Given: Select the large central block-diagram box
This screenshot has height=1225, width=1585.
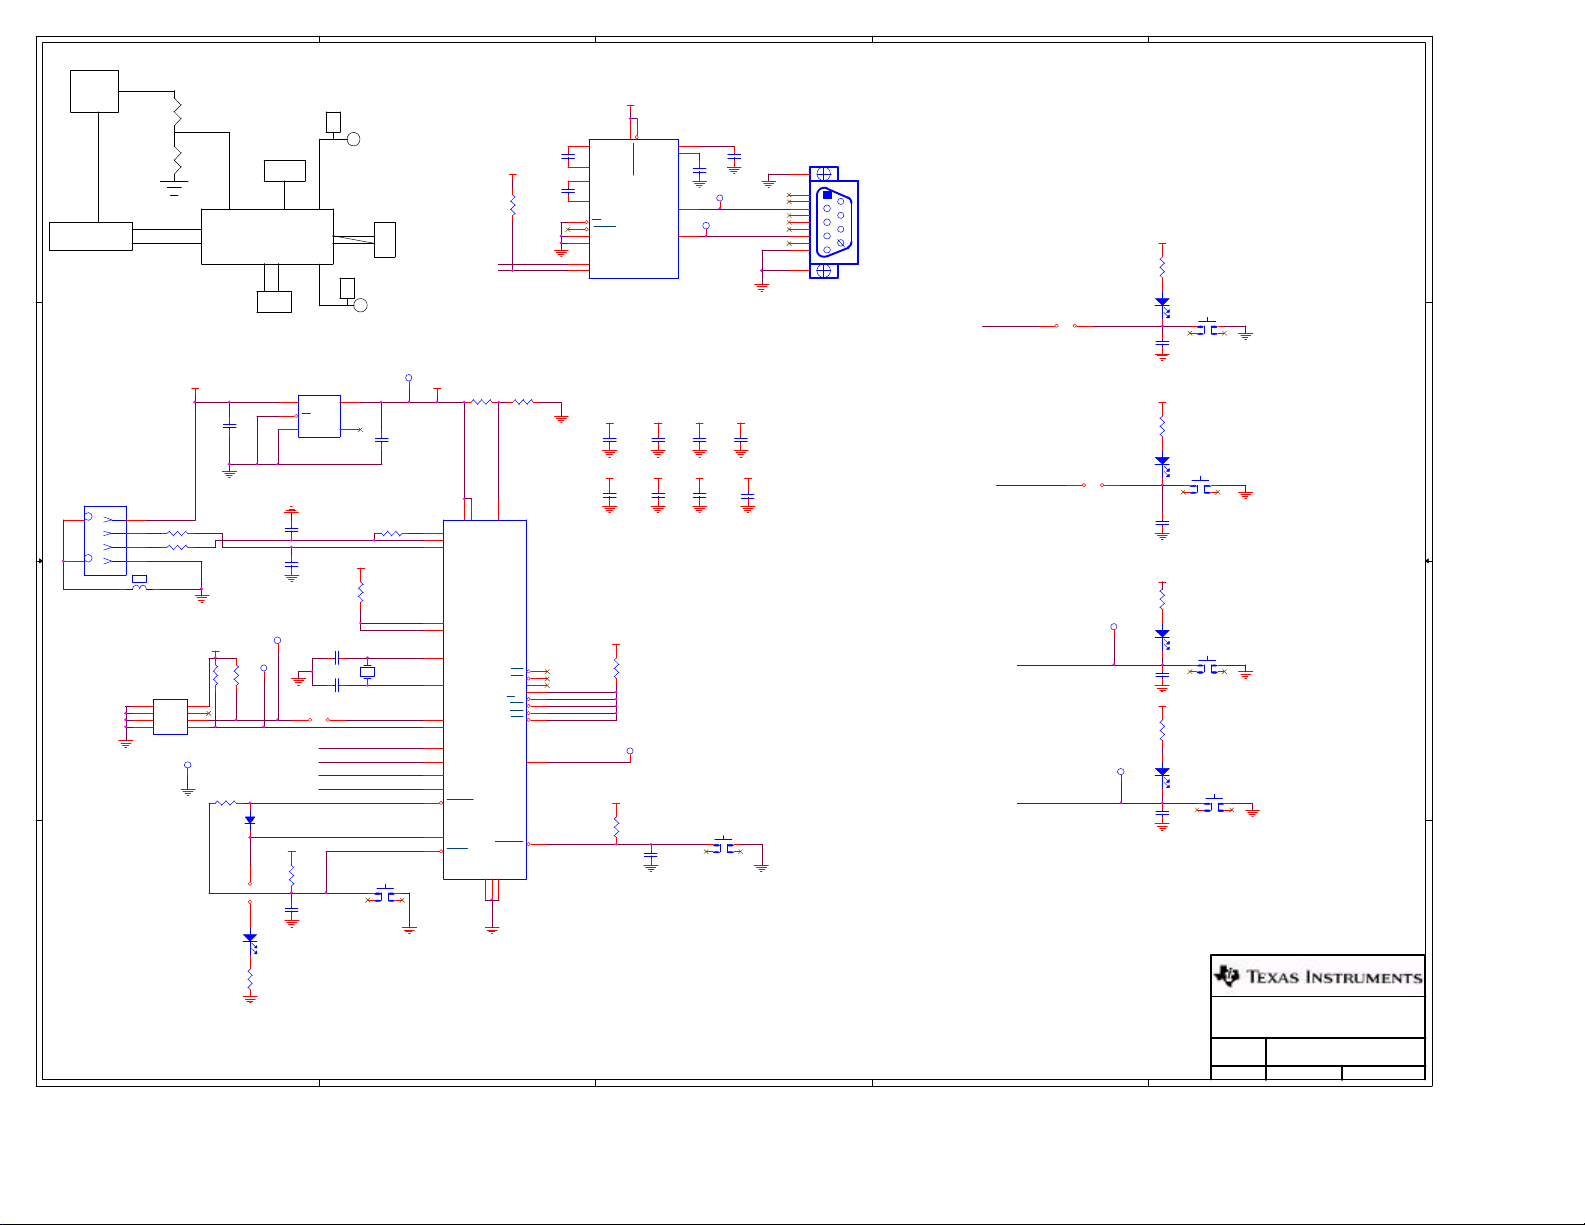Looking at the screenshot, I should 267,237.
